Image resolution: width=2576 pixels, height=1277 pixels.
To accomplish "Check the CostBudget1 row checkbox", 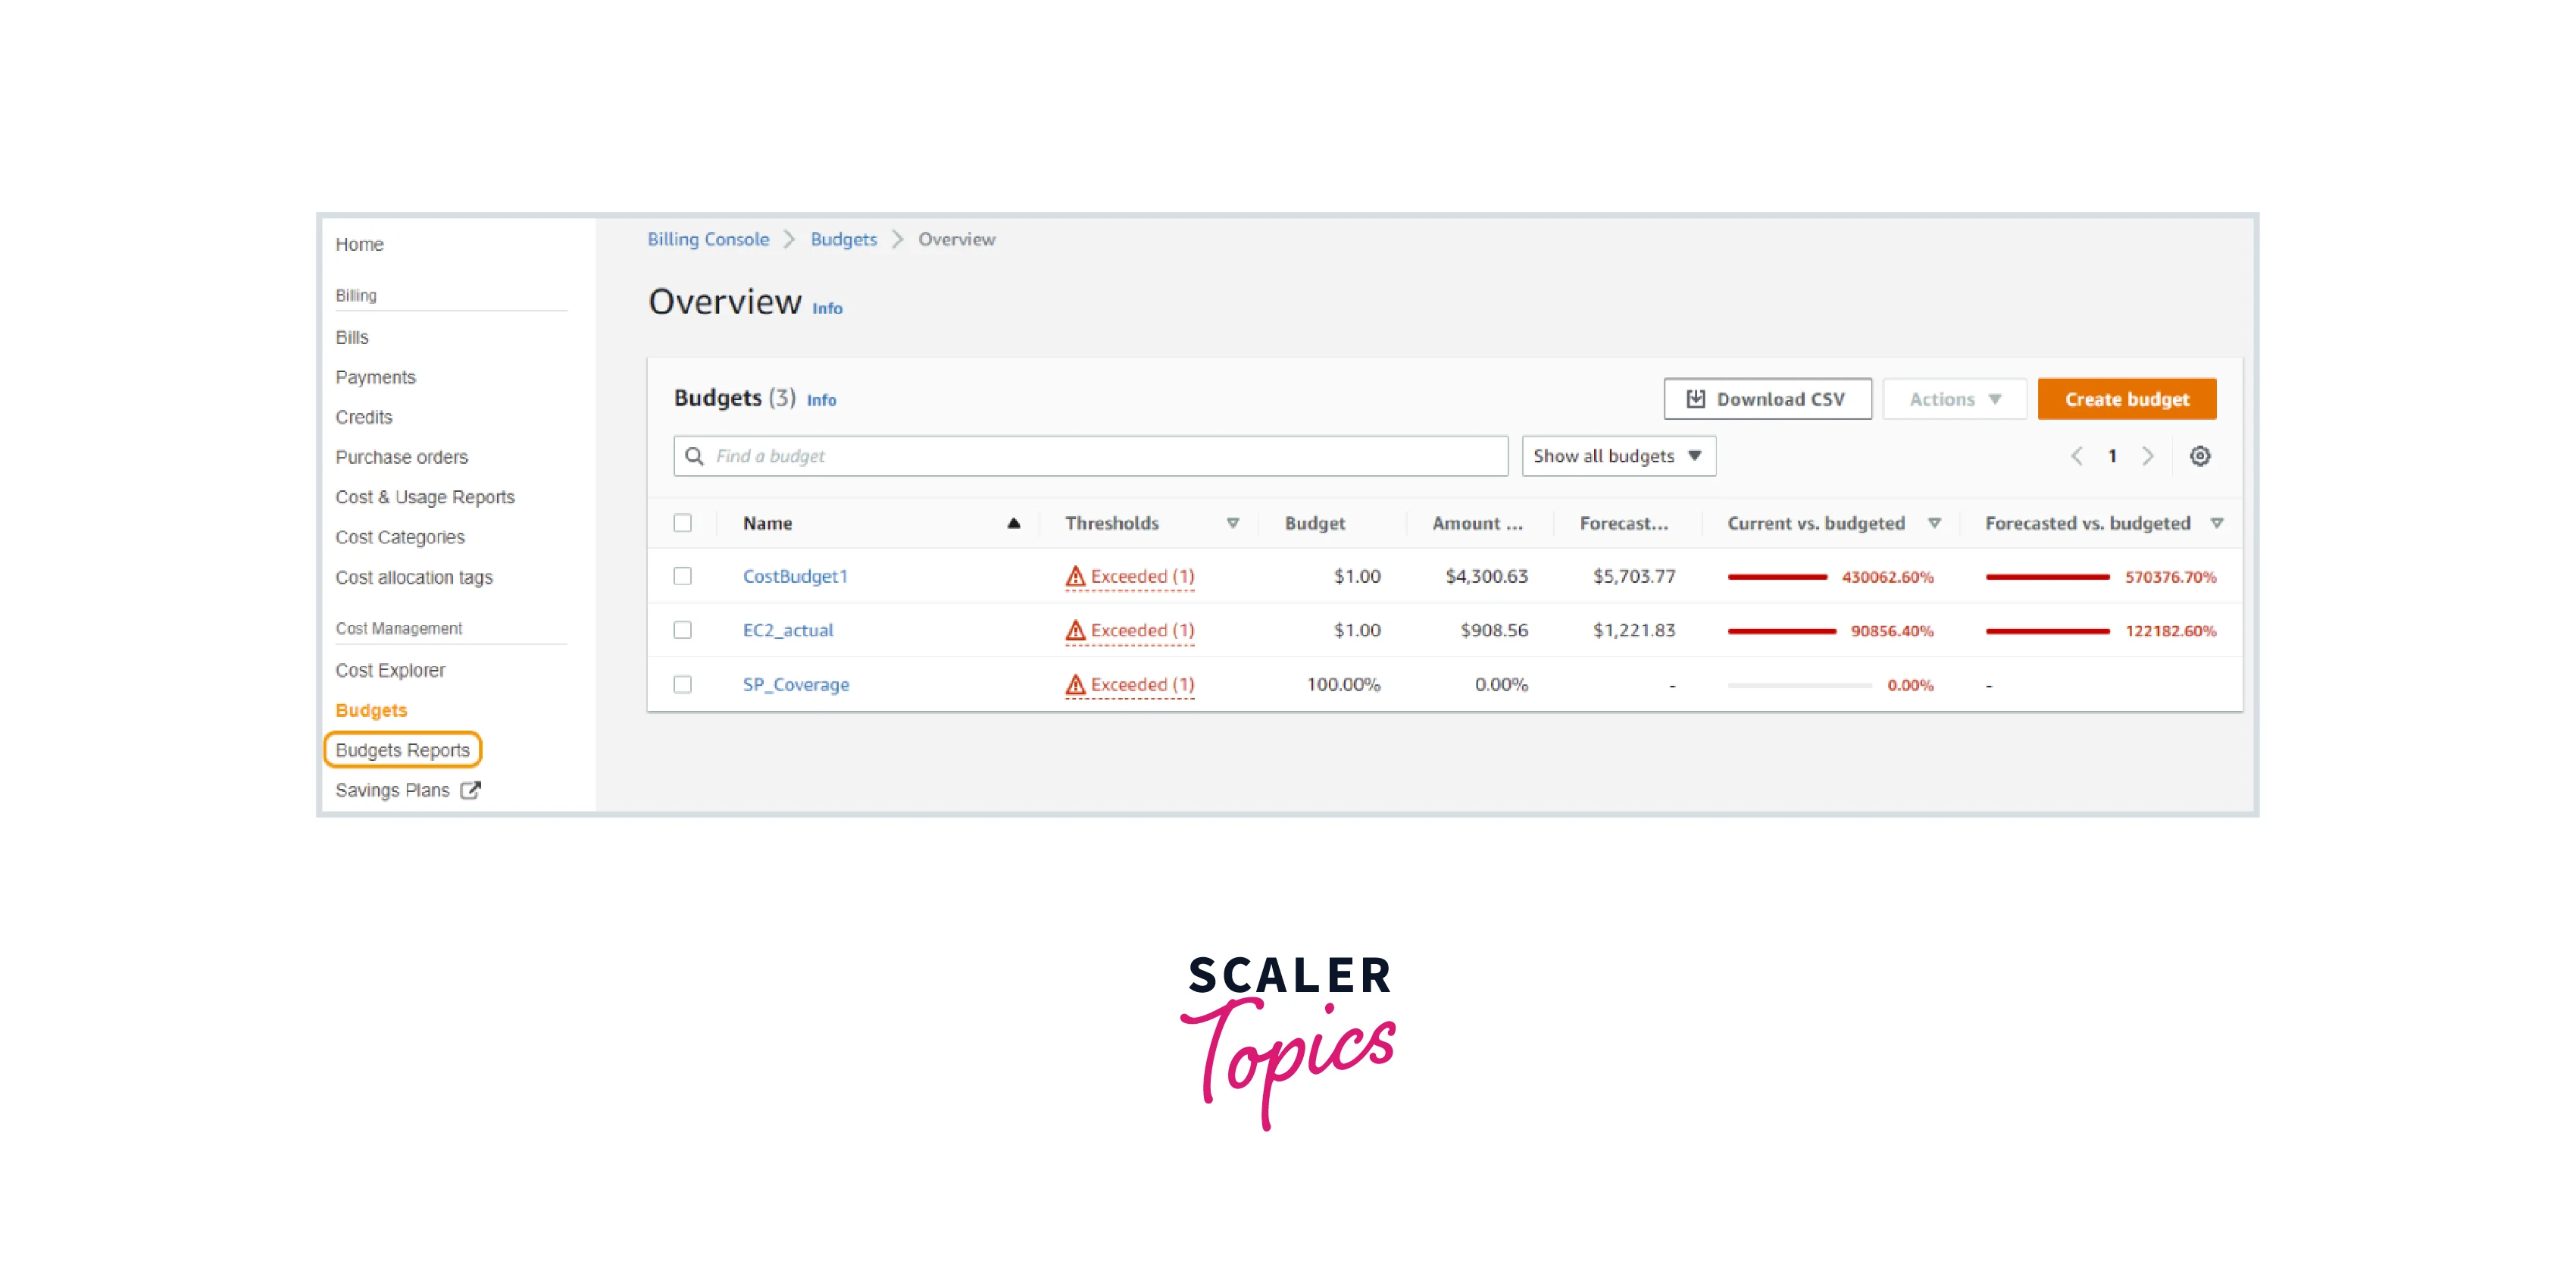I will pos(682,576).
